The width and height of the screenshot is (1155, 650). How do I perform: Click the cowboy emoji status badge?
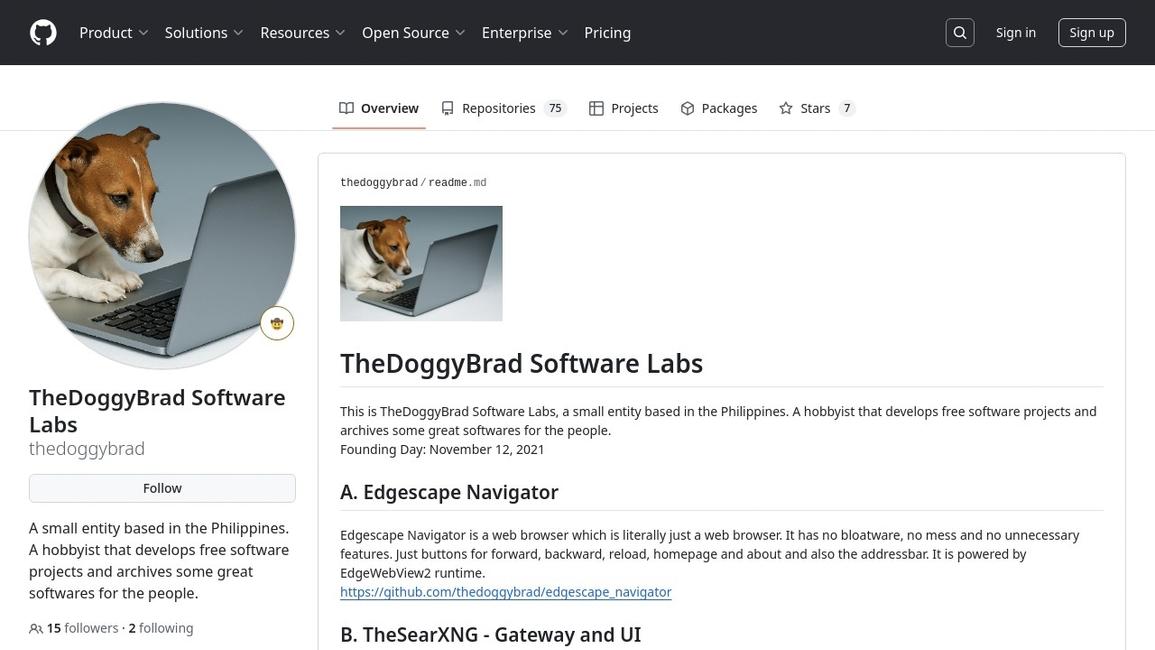(x=277, y=324)
